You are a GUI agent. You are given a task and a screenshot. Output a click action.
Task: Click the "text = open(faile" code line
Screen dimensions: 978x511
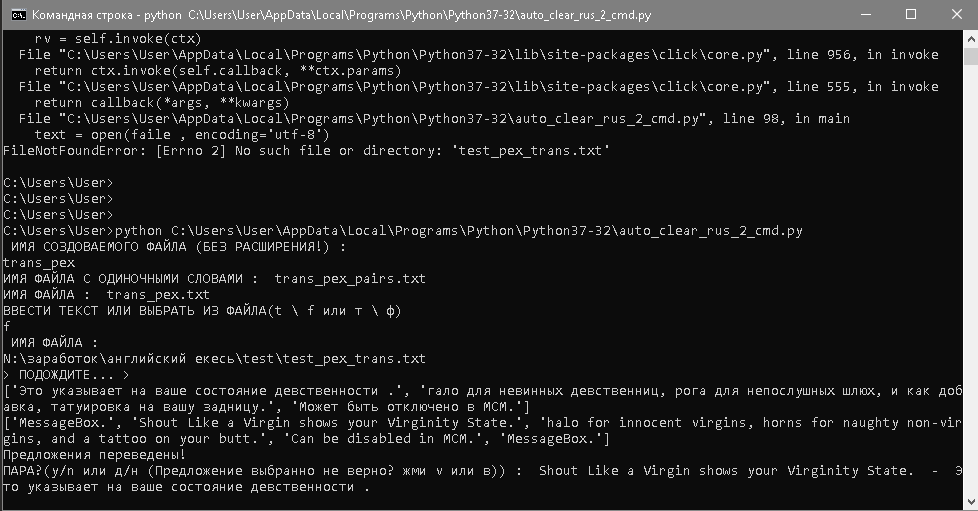tap(181, 134)
